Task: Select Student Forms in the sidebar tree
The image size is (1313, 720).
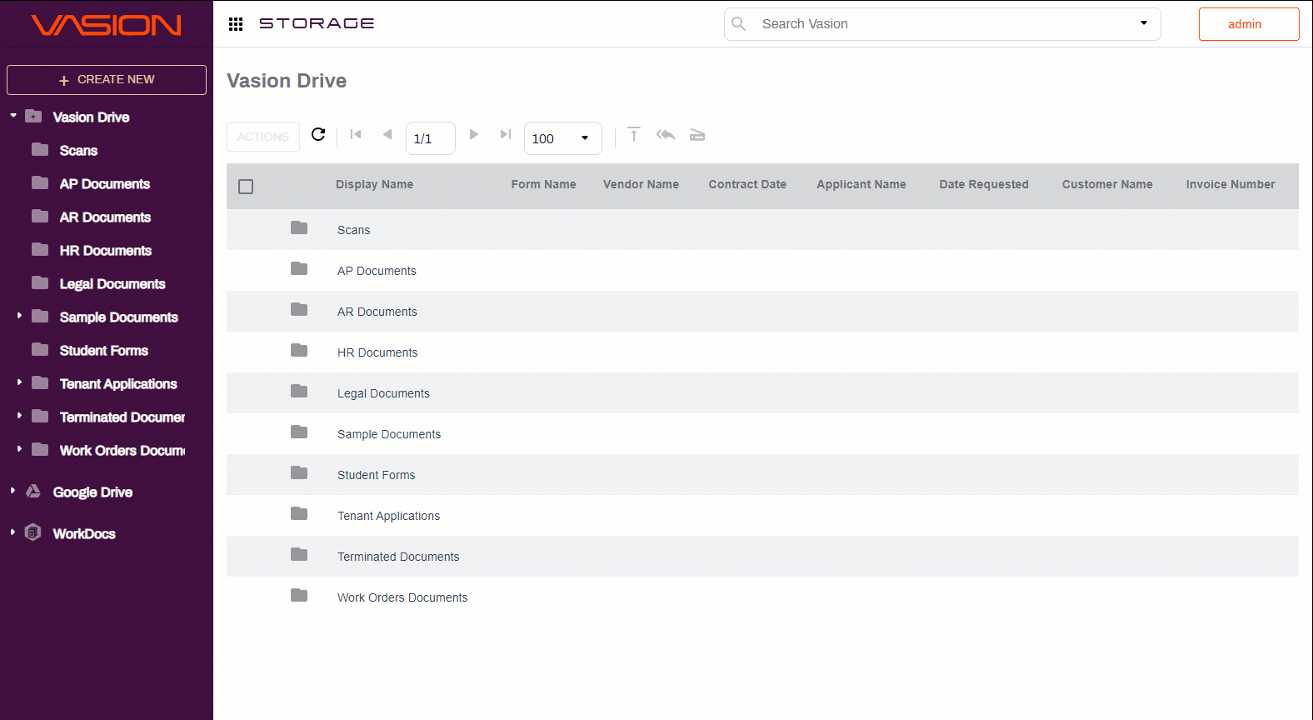Action: [104, 350]
